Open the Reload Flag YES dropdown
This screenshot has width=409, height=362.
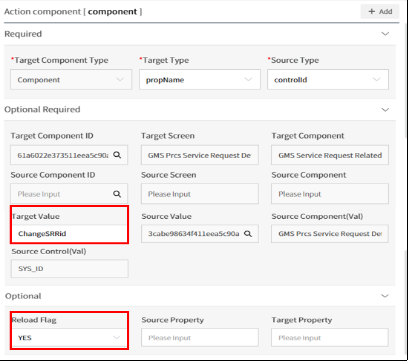point(69,338)
